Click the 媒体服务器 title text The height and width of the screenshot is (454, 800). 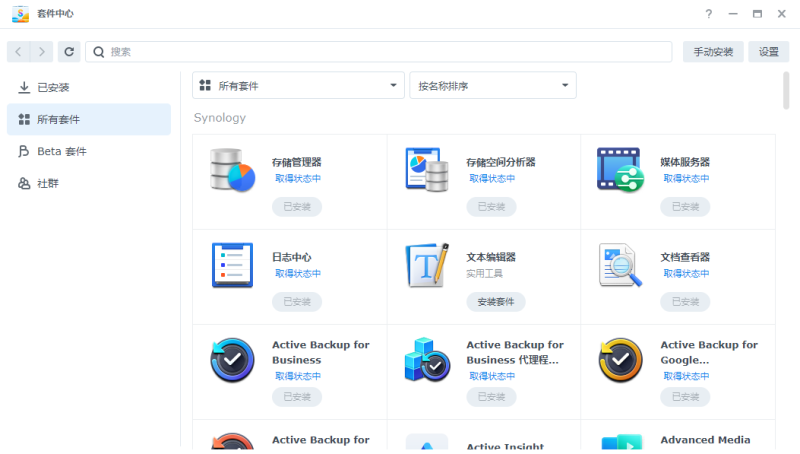coord(685,162)
